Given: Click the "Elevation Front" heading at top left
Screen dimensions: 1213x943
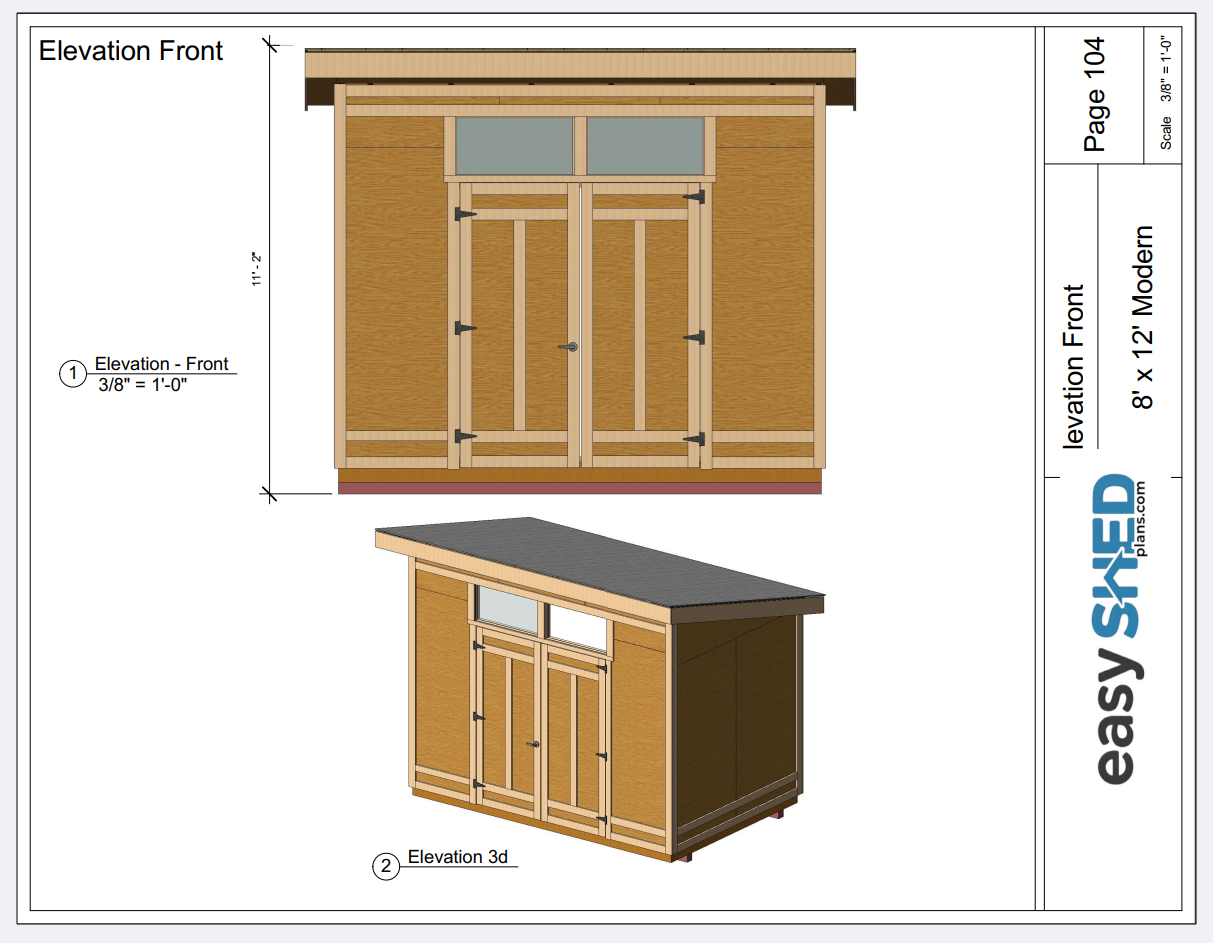Looking at the screenshot, I should pyautogui.click(x=131, y=51).
